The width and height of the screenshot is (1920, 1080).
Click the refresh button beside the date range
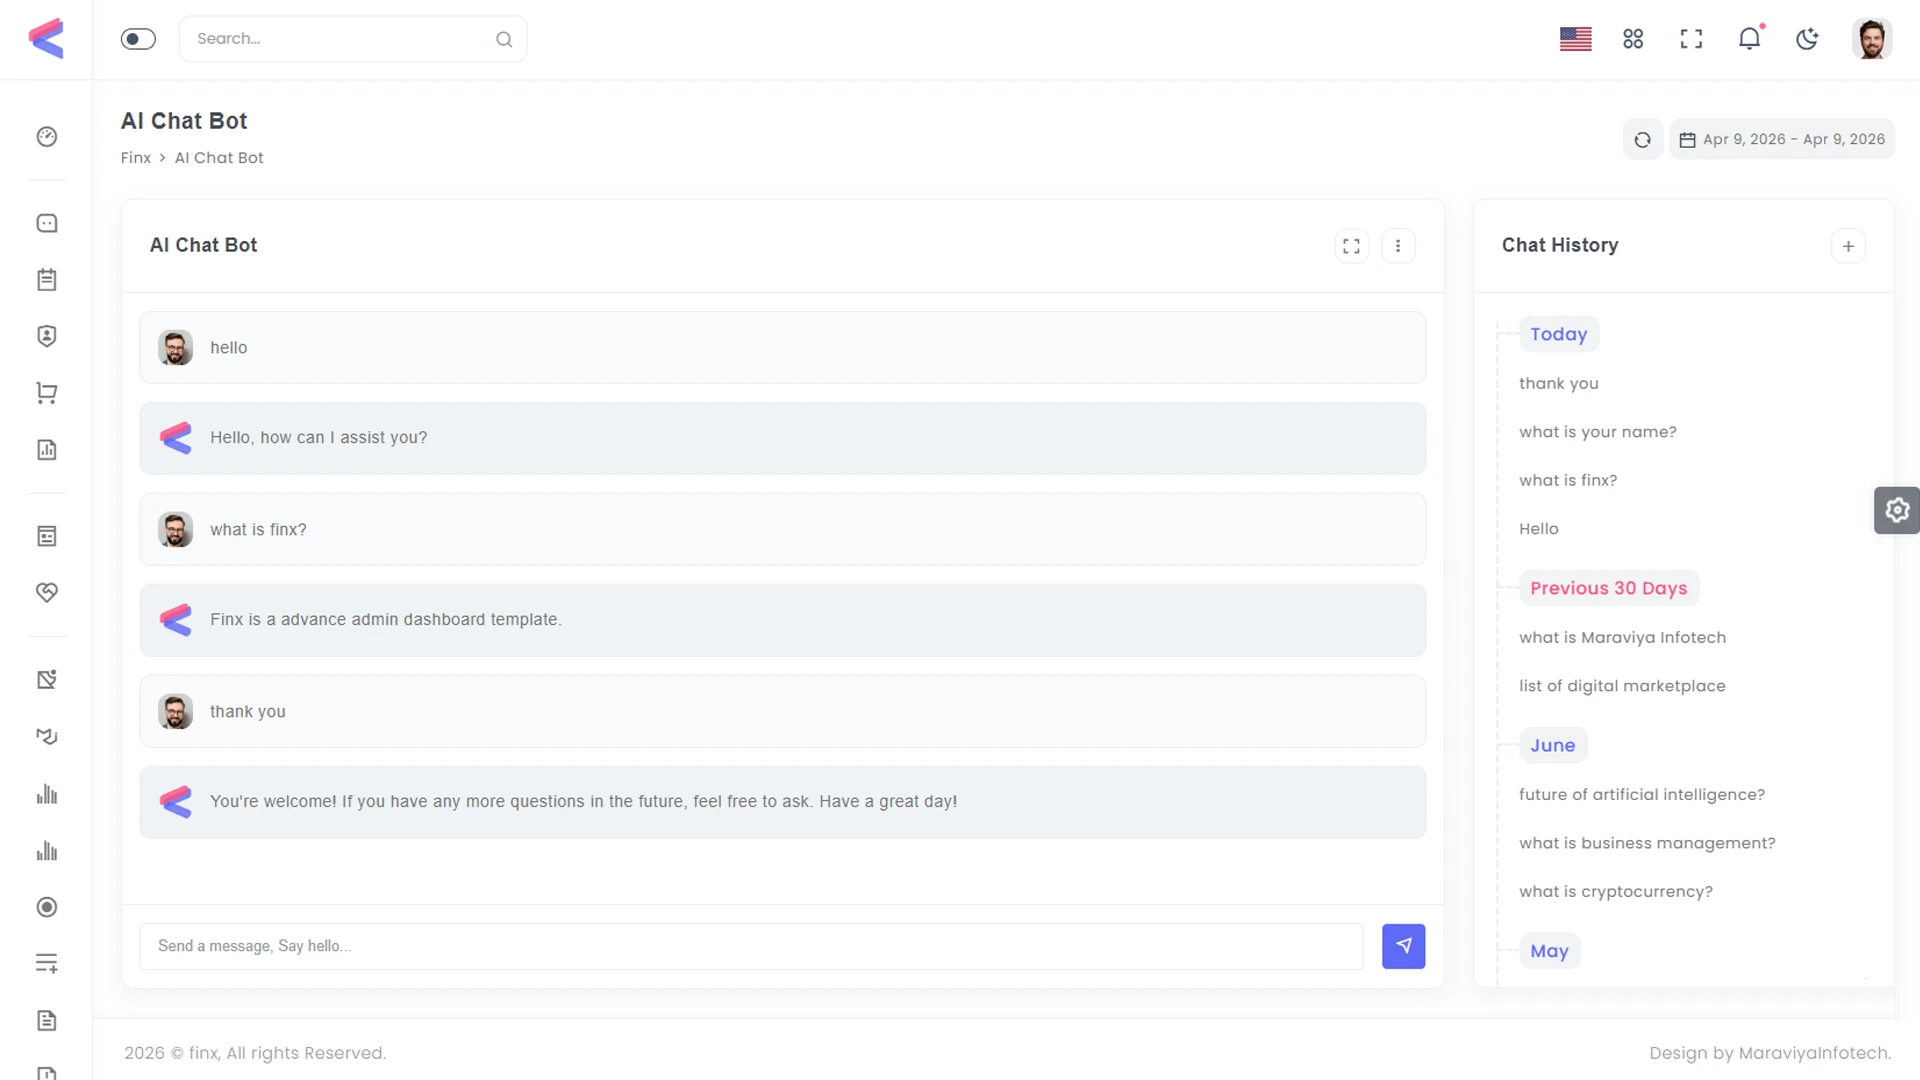tap(1643, 140)
